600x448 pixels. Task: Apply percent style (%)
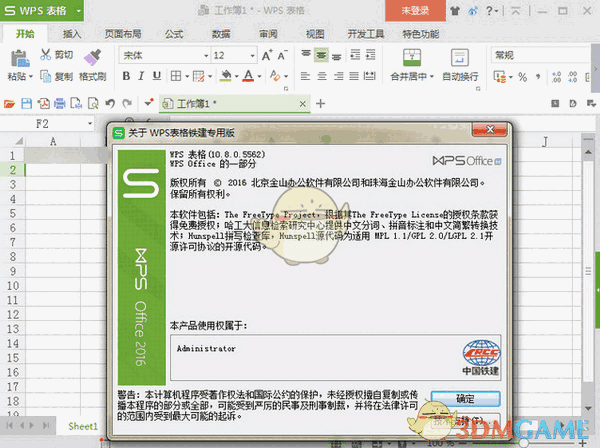coord(522,77)
